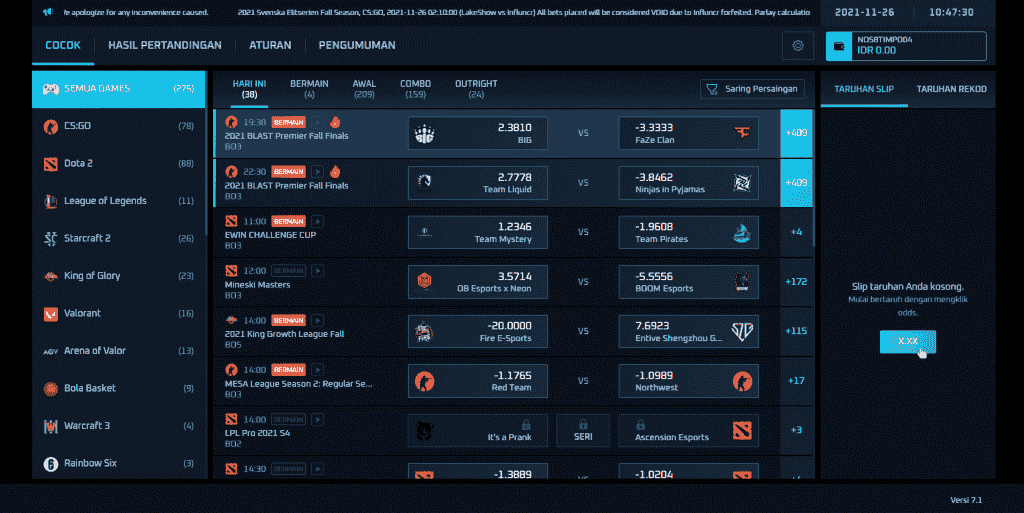
Task: Bet on Fire E-Sports at -20.0000
Action: [x=477, y=331]
